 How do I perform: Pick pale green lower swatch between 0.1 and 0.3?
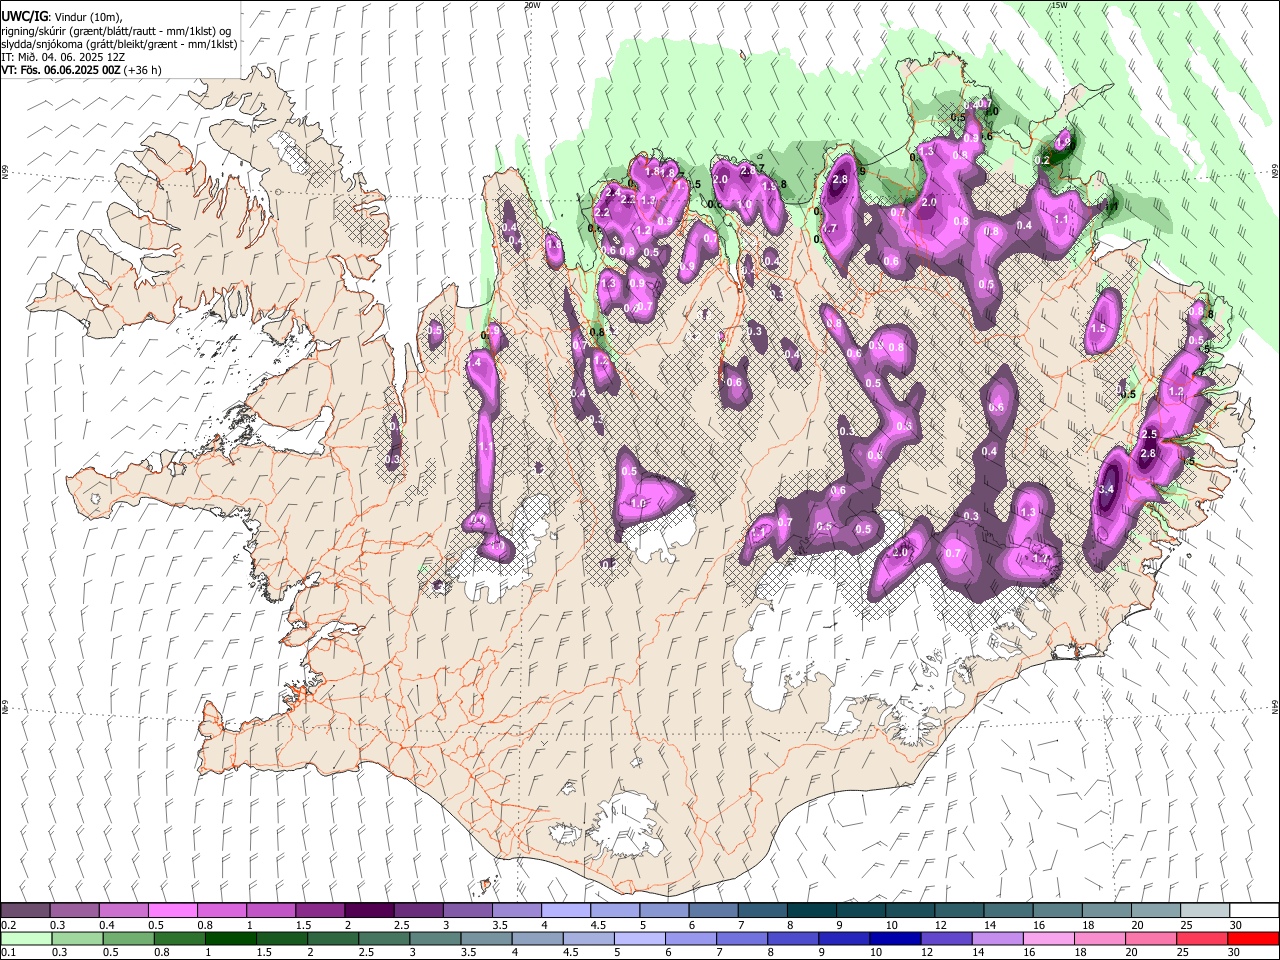coord(26,939)
